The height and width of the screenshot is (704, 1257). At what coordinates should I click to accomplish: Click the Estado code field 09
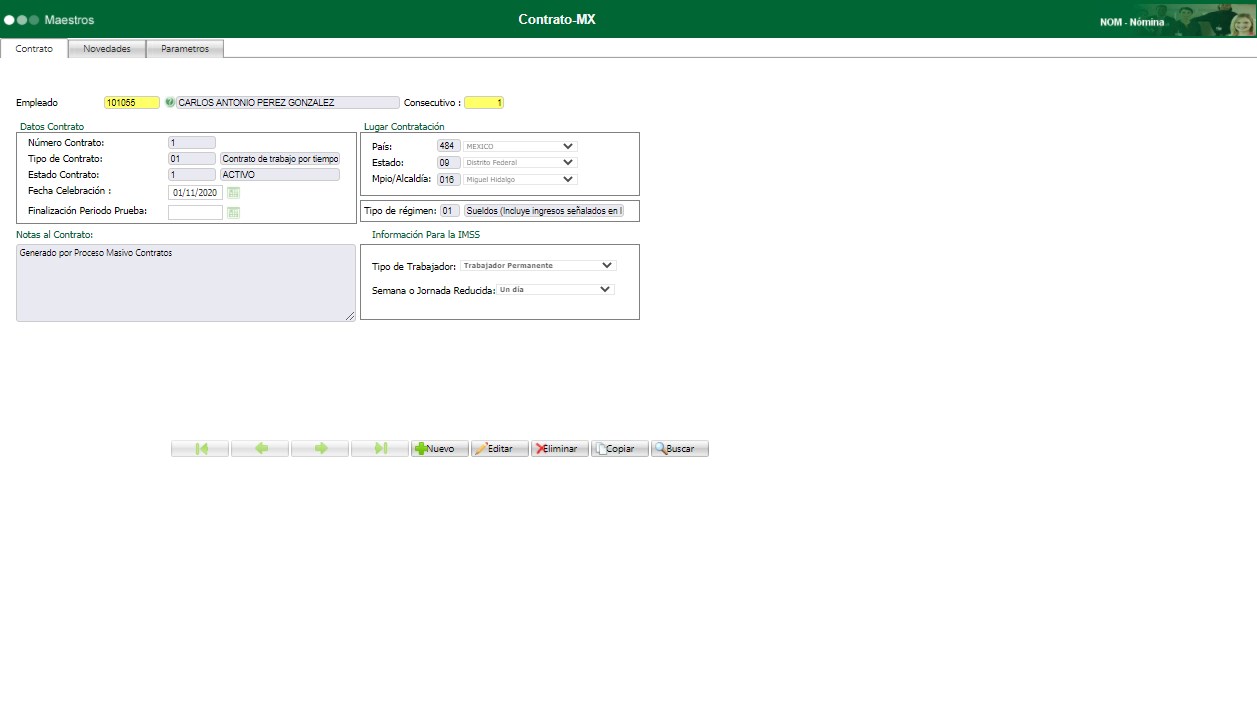pos(449,162)
